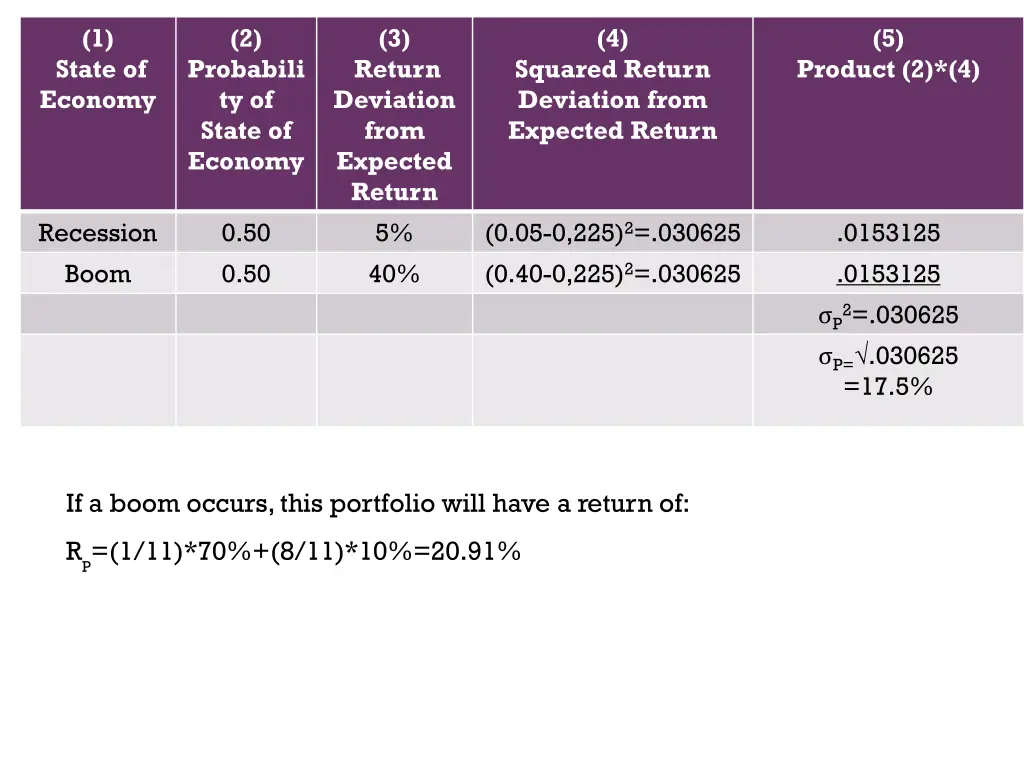
Task: Click the (0.40-0,225)² formula cell
Action: point(613,274)
